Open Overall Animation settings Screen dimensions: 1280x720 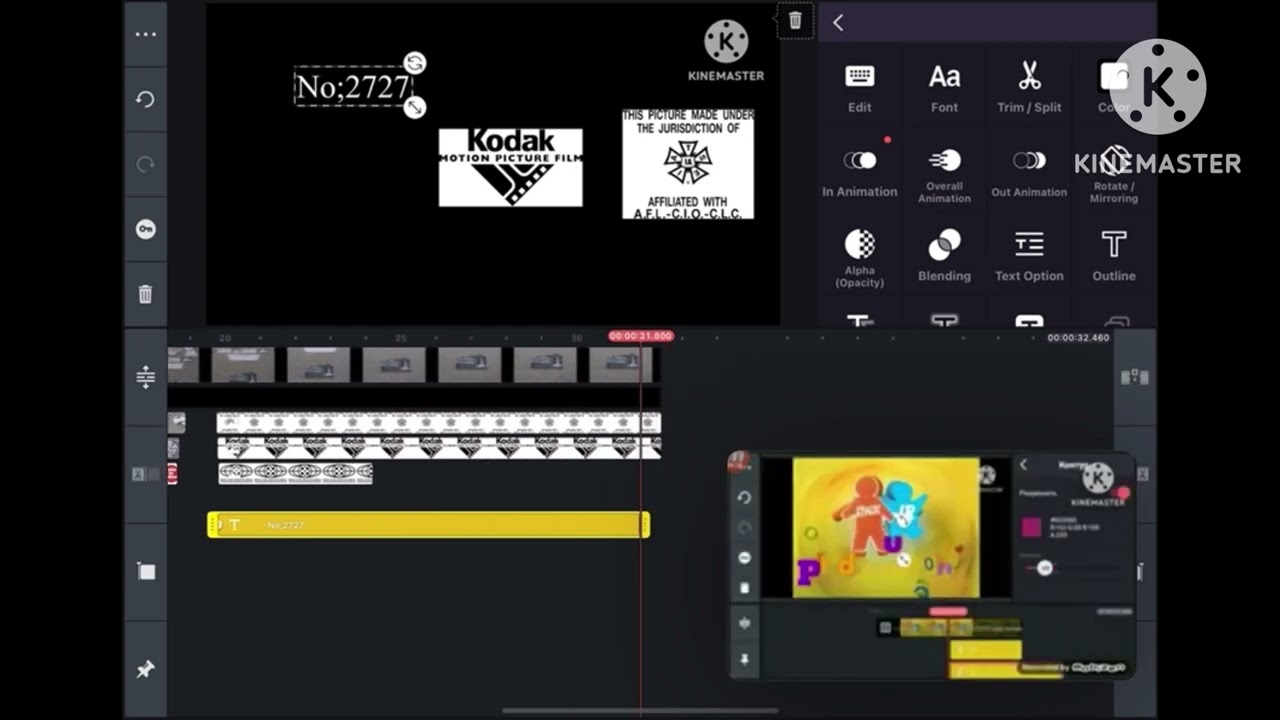pyautogui.click(x=944, y=176)
